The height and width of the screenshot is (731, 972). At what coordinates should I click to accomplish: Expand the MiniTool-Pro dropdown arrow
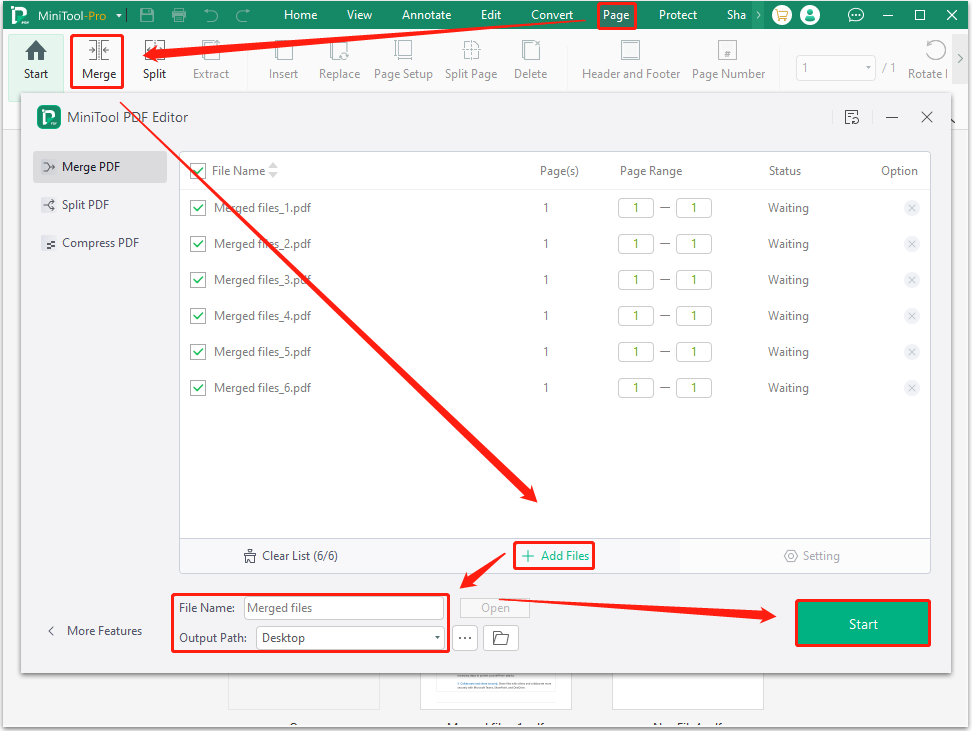120,14
